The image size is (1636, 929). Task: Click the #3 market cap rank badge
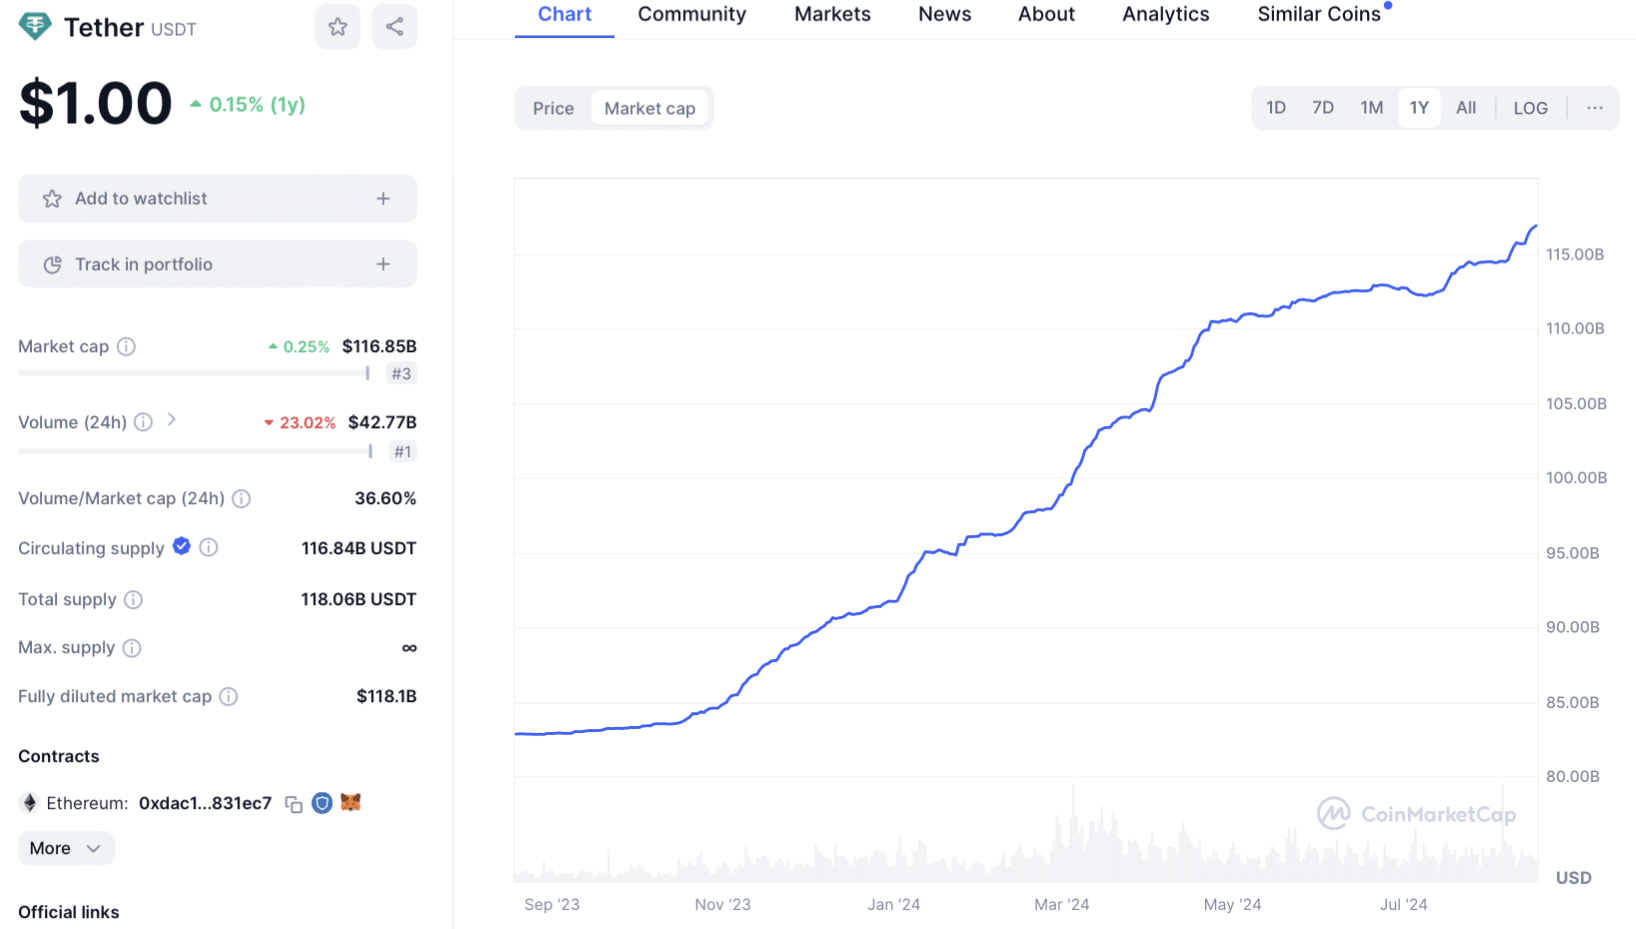[401, 374]
